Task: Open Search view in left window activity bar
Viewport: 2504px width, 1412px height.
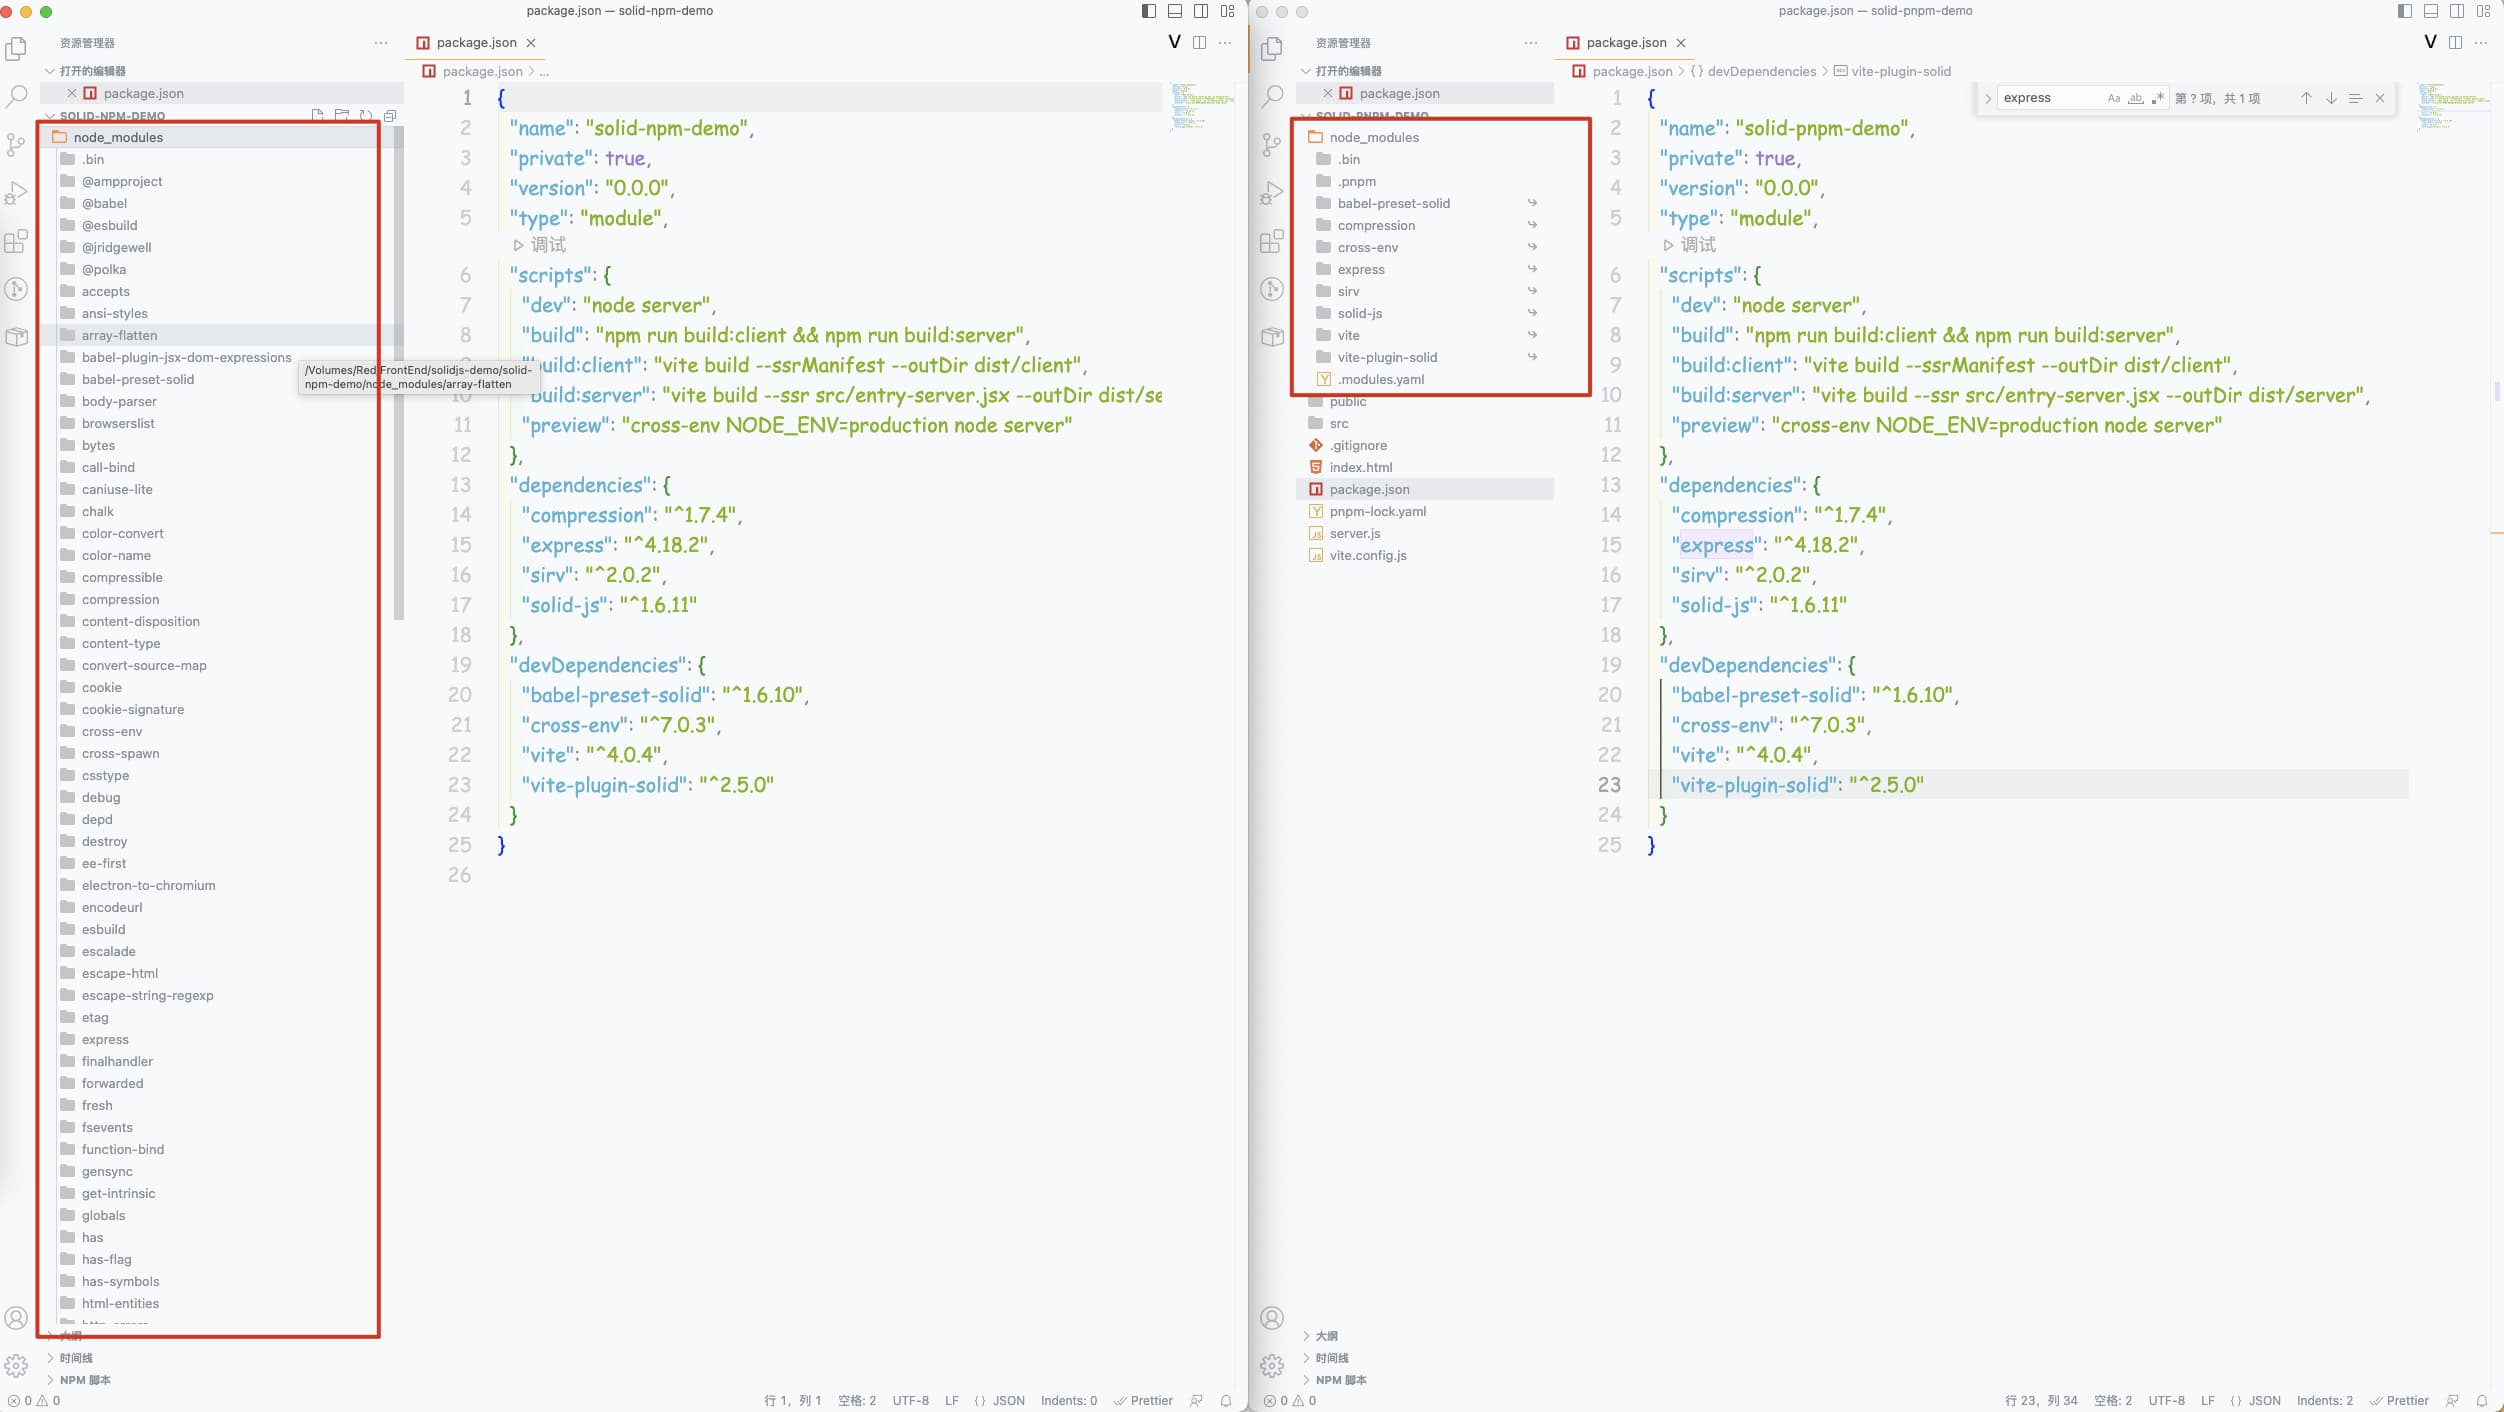Action: click(17, 97)
